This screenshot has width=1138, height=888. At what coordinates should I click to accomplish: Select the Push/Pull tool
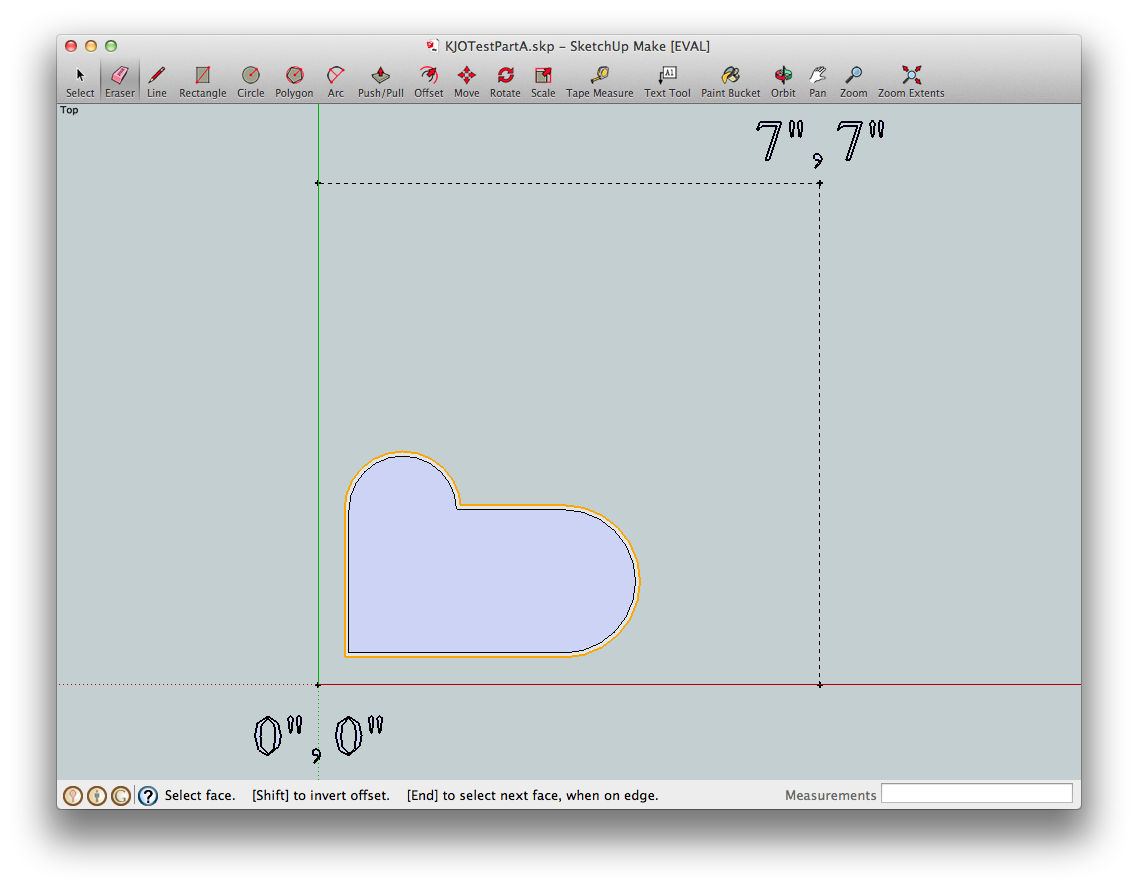(380, 81)
